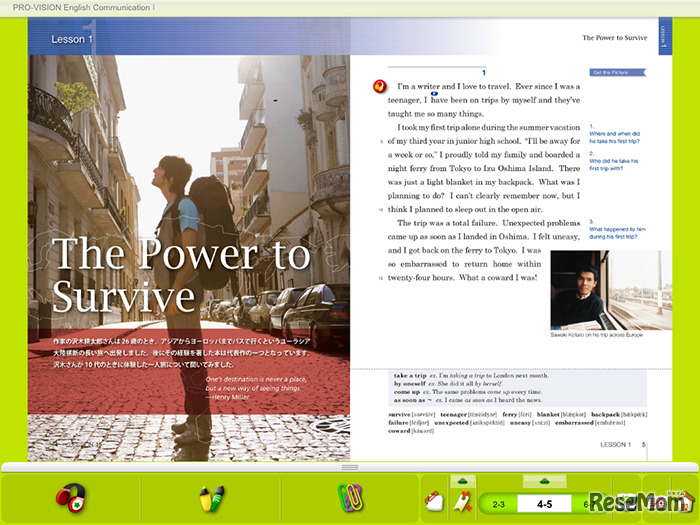700x525 pixels.
Task: Select the current 4-5 page spread
Action: point(544,504)
